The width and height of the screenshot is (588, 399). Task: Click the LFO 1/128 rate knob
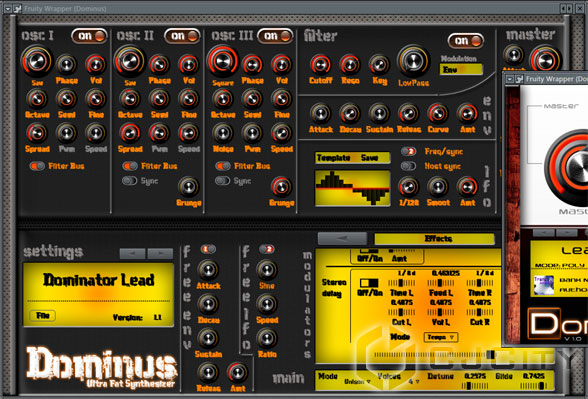(x=408, y=187)
